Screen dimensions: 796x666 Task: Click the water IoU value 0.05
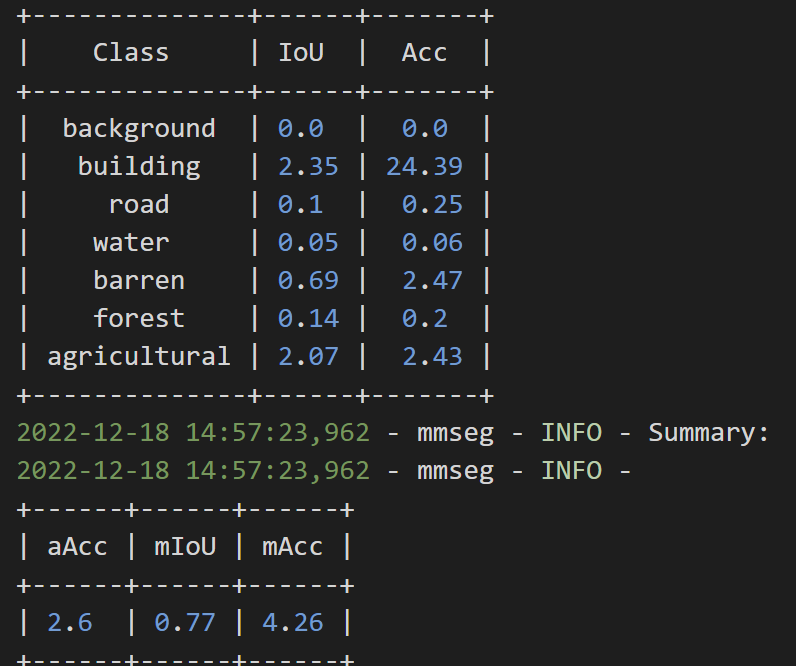click(x=308, y=243)
